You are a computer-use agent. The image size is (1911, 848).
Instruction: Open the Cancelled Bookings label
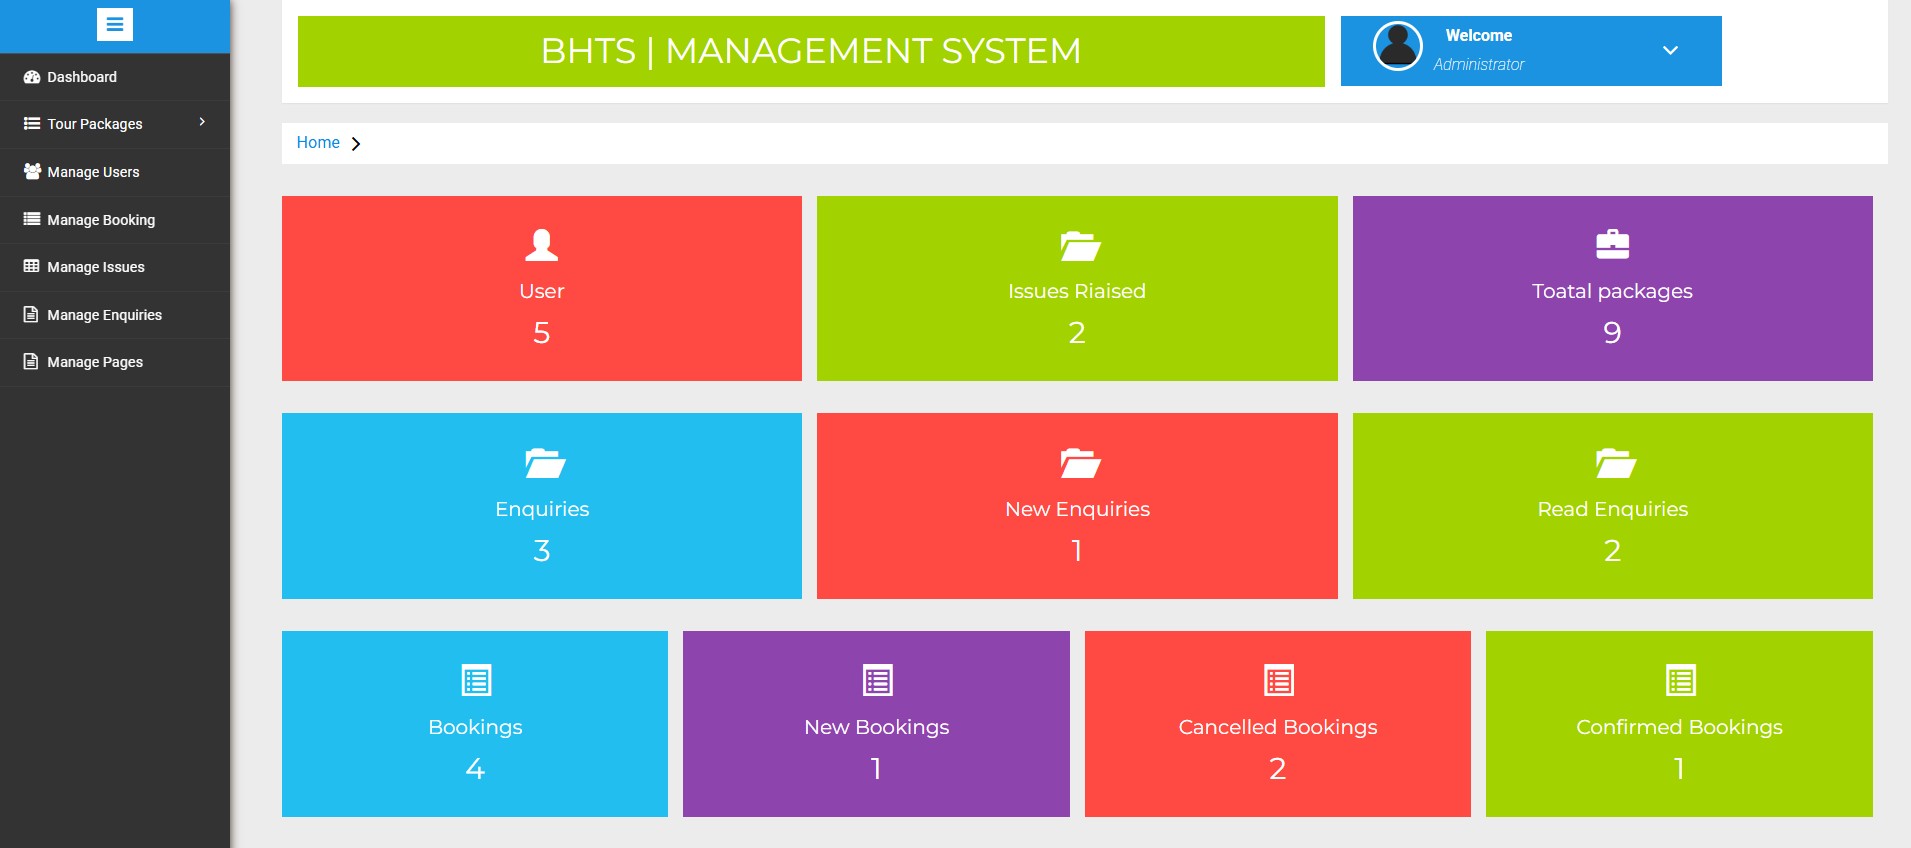(1277, 727)
